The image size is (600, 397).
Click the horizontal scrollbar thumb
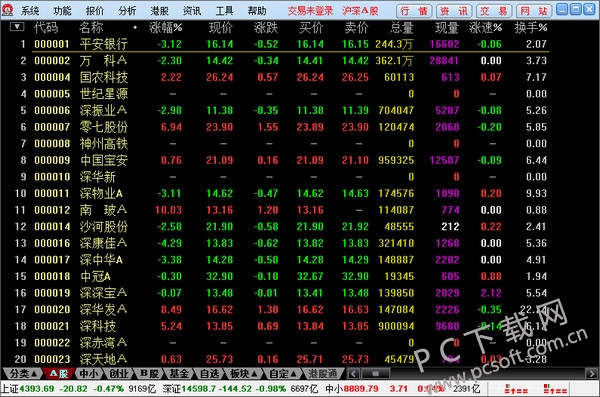[x=375, y=373]
